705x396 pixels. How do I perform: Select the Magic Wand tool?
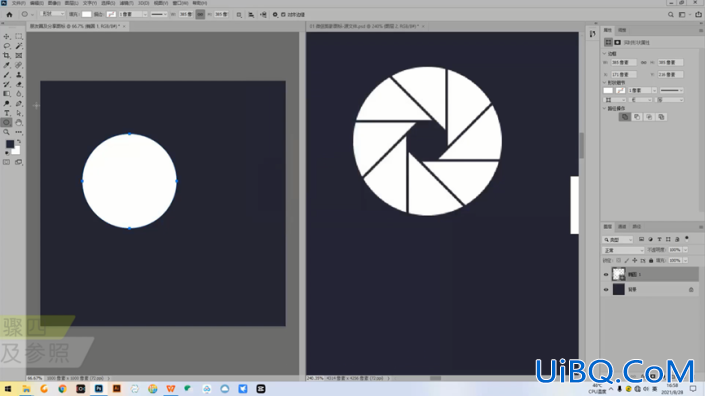(18, 46)
